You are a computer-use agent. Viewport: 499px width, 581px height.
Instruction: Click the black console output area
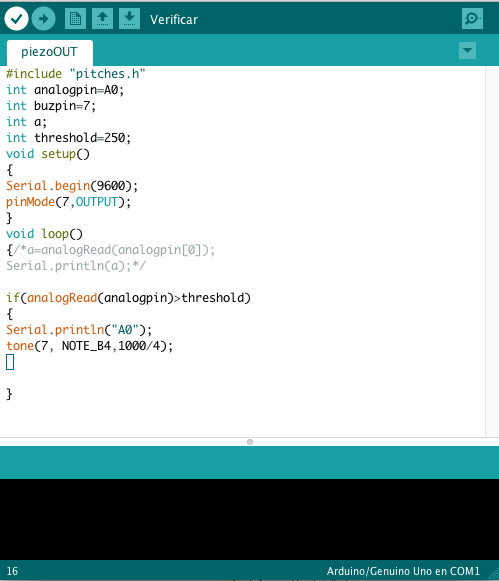pyautogui.click(x=249, y=519)
